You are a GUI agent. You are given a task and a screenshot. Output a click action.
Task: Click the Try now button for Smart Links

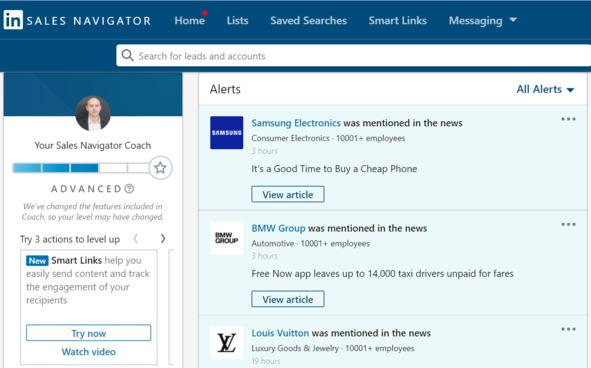pos(89,333)
